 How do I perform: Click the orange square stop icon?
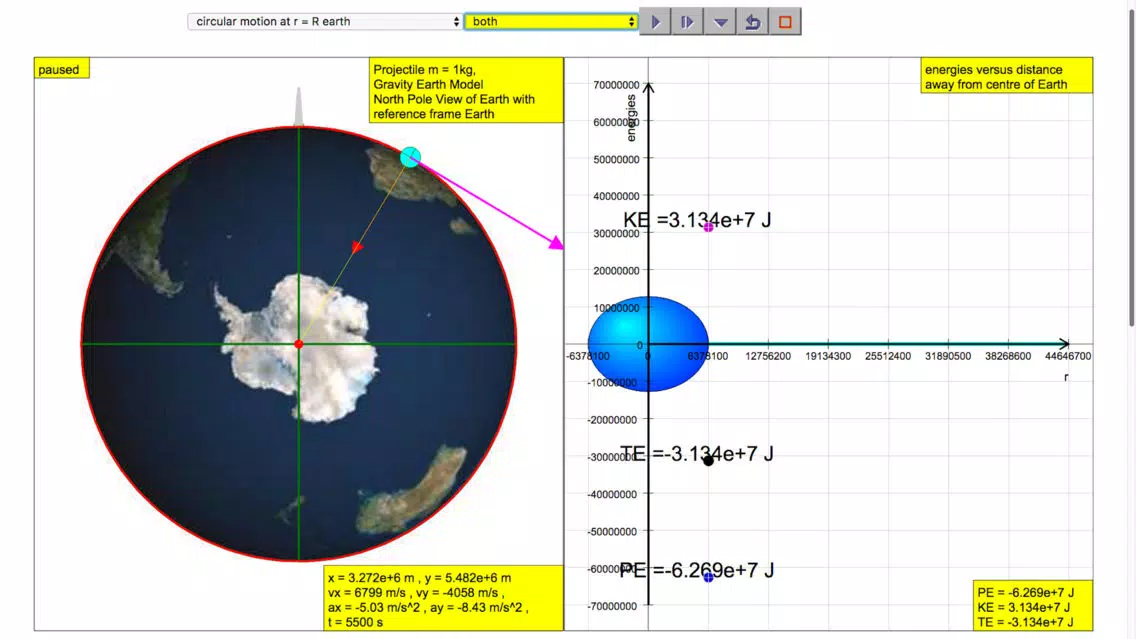[x=785, y=22]
